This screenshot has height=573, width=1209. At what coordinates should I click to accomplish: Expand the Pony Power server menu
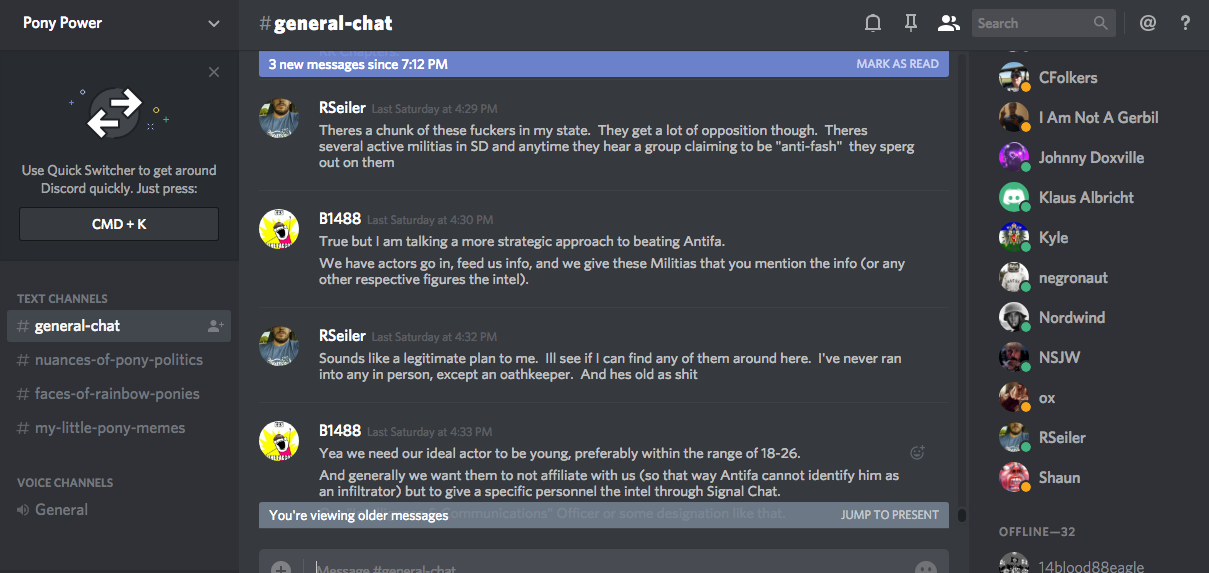tap(214, 23)
